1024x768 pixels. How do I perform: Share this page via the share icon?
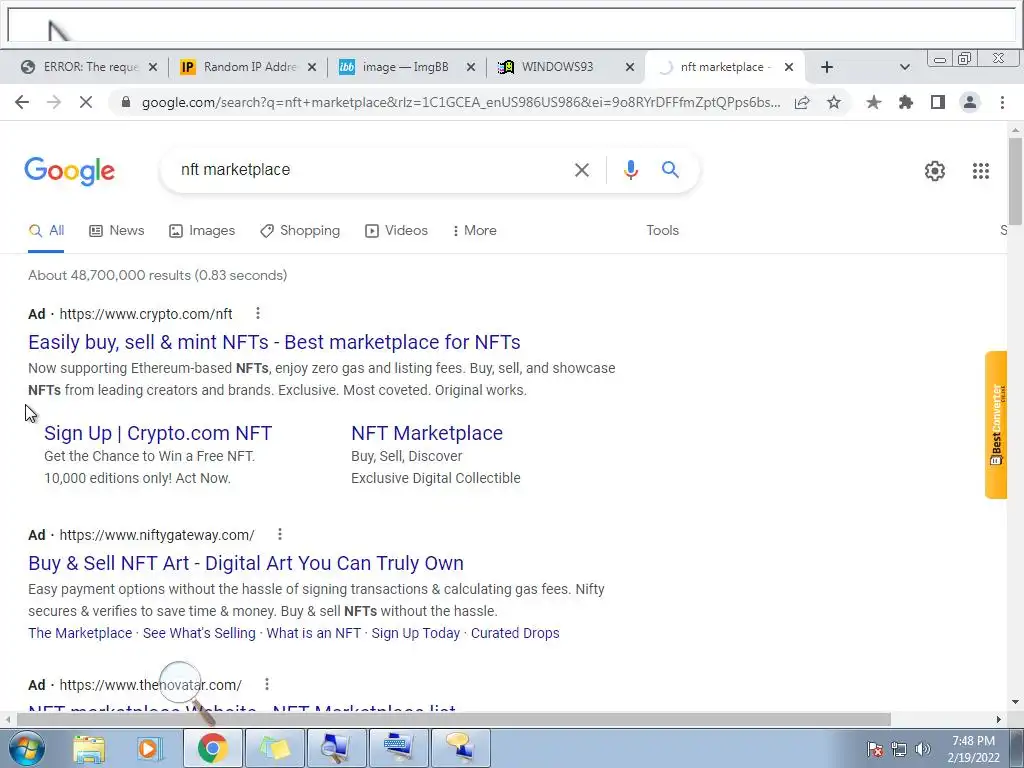pyautogui.click(x=802, y=102)
